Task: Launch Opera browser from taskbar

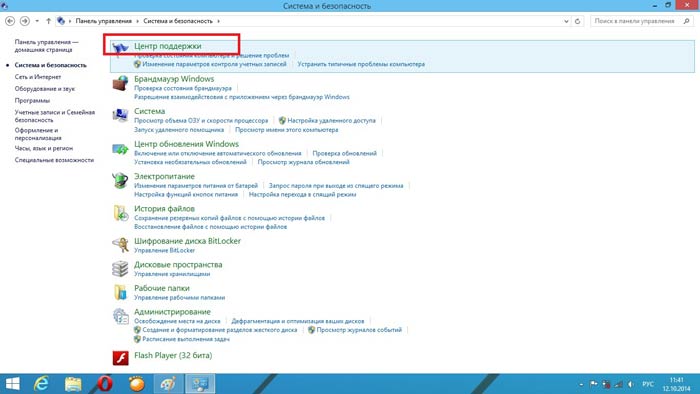Action: tap(105, 384)
